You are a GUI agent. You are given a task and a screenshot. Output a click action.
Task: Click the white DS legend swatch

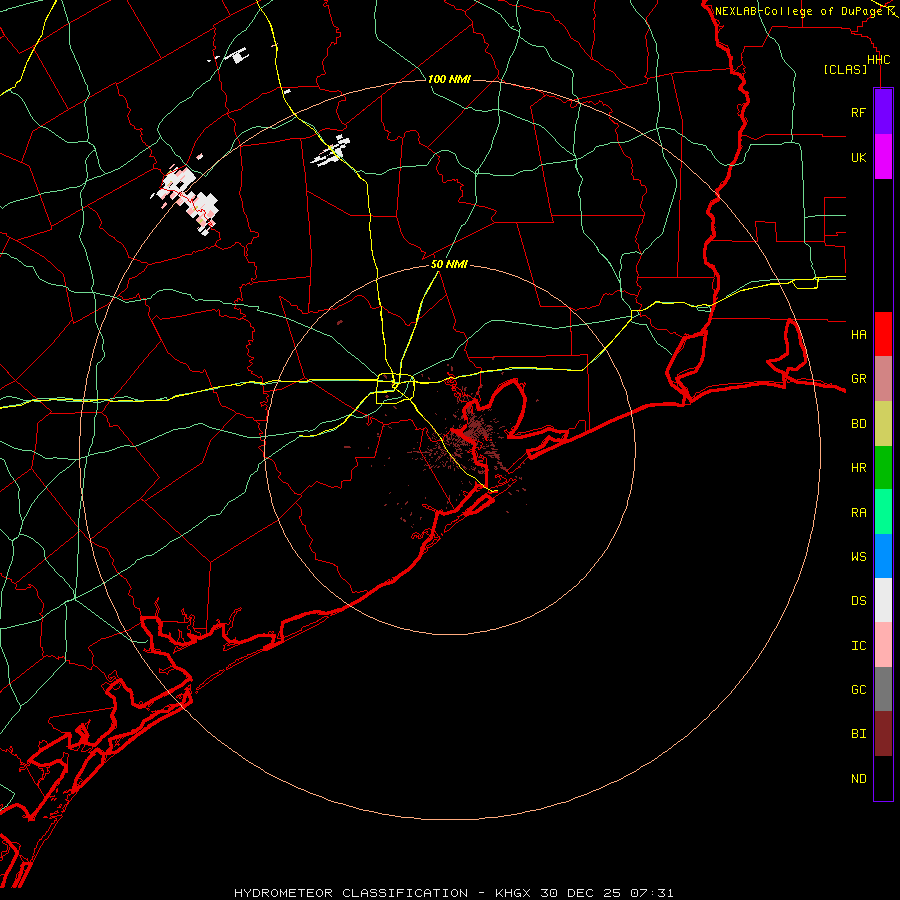[883, 600]
